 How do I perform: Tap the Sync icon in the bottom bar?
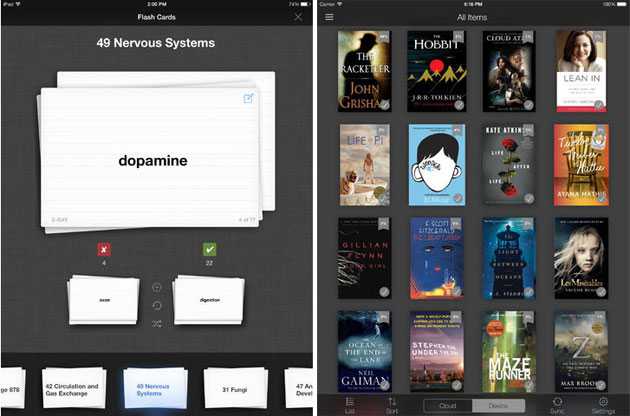[557, 403]
